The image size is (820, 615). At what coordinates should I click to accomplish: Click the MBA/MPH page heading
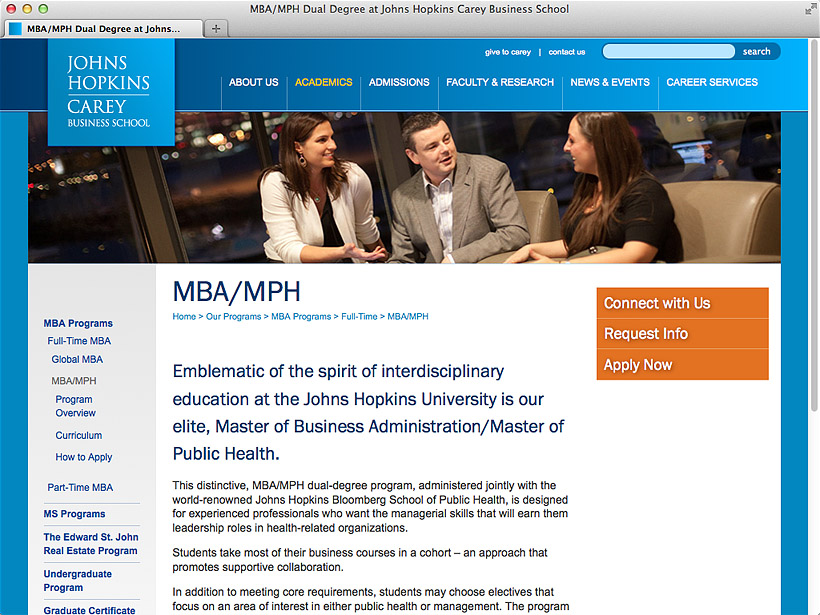point(236,291)
